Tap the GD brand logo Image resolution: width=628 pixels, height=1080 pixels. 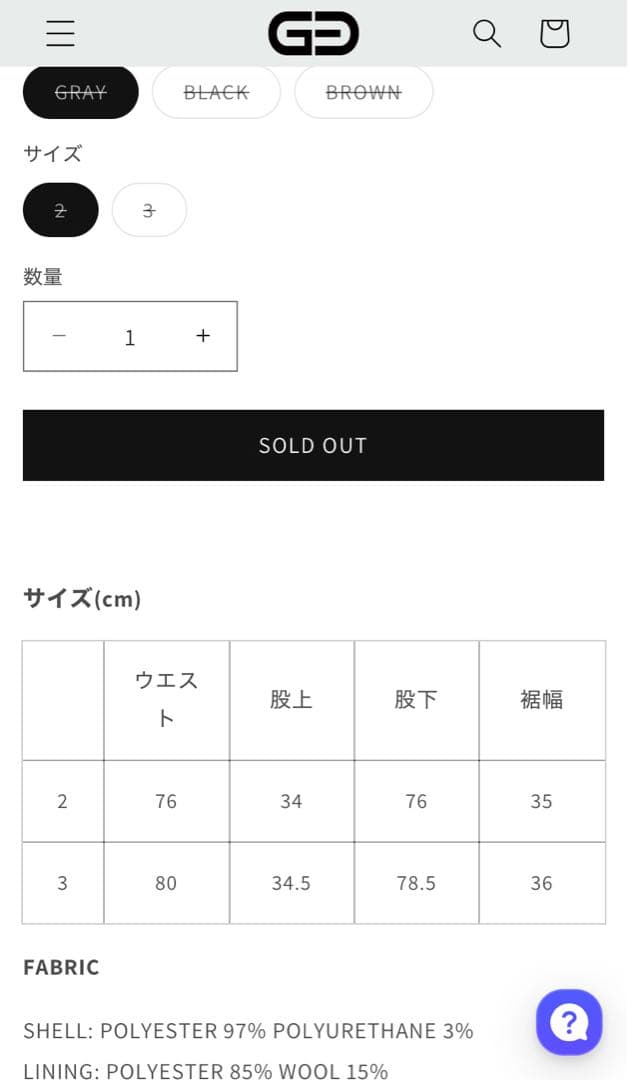tap(313, 33)
